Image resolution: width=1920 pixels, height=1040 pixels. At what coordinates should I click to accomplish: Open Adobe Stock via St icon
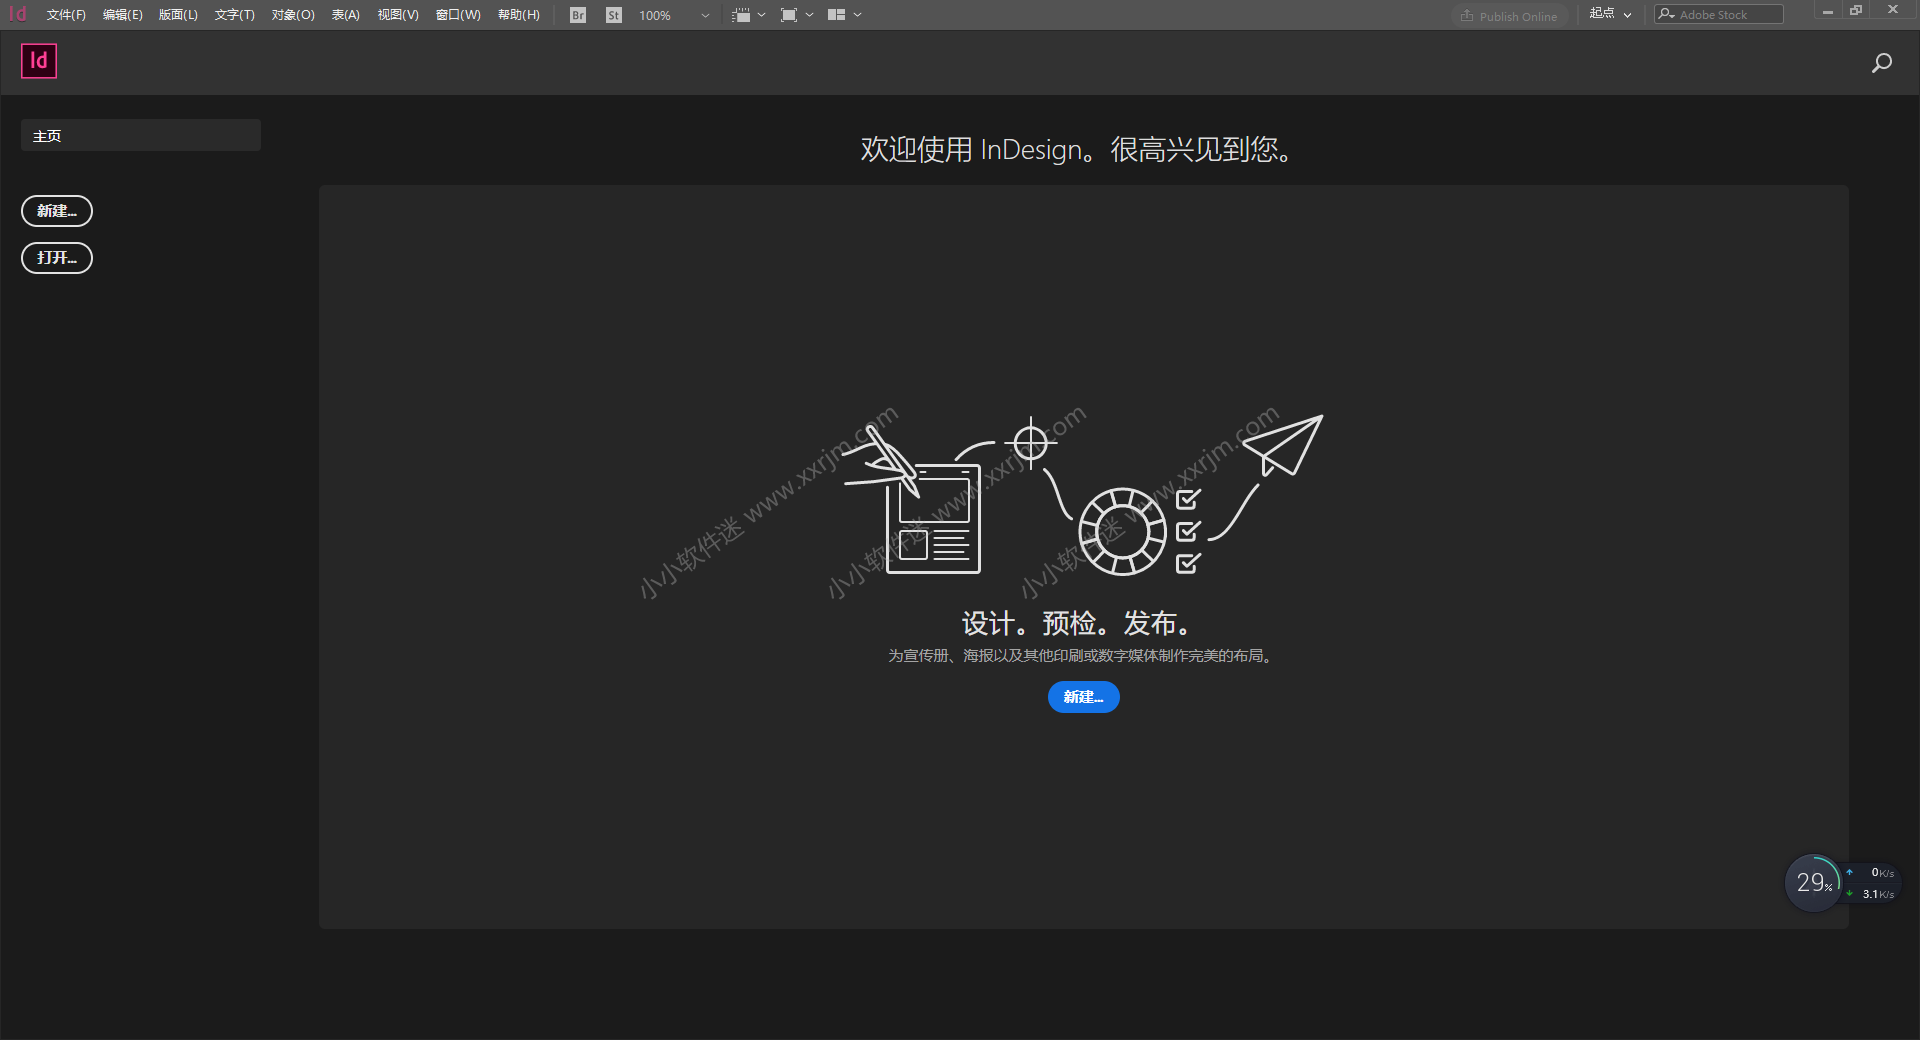tap(614, 15)
